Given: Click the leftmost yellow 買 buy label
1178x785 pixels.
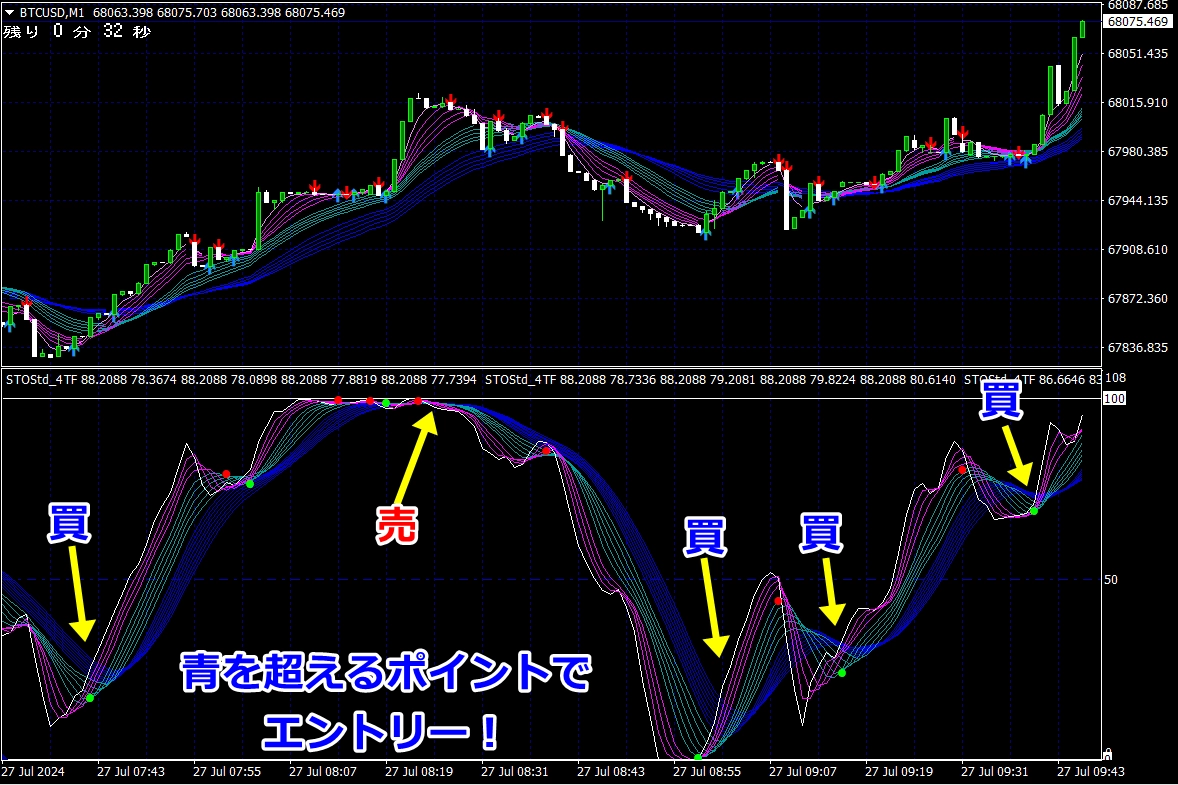Looking at the screenshot, I should [x=69, y=524].
